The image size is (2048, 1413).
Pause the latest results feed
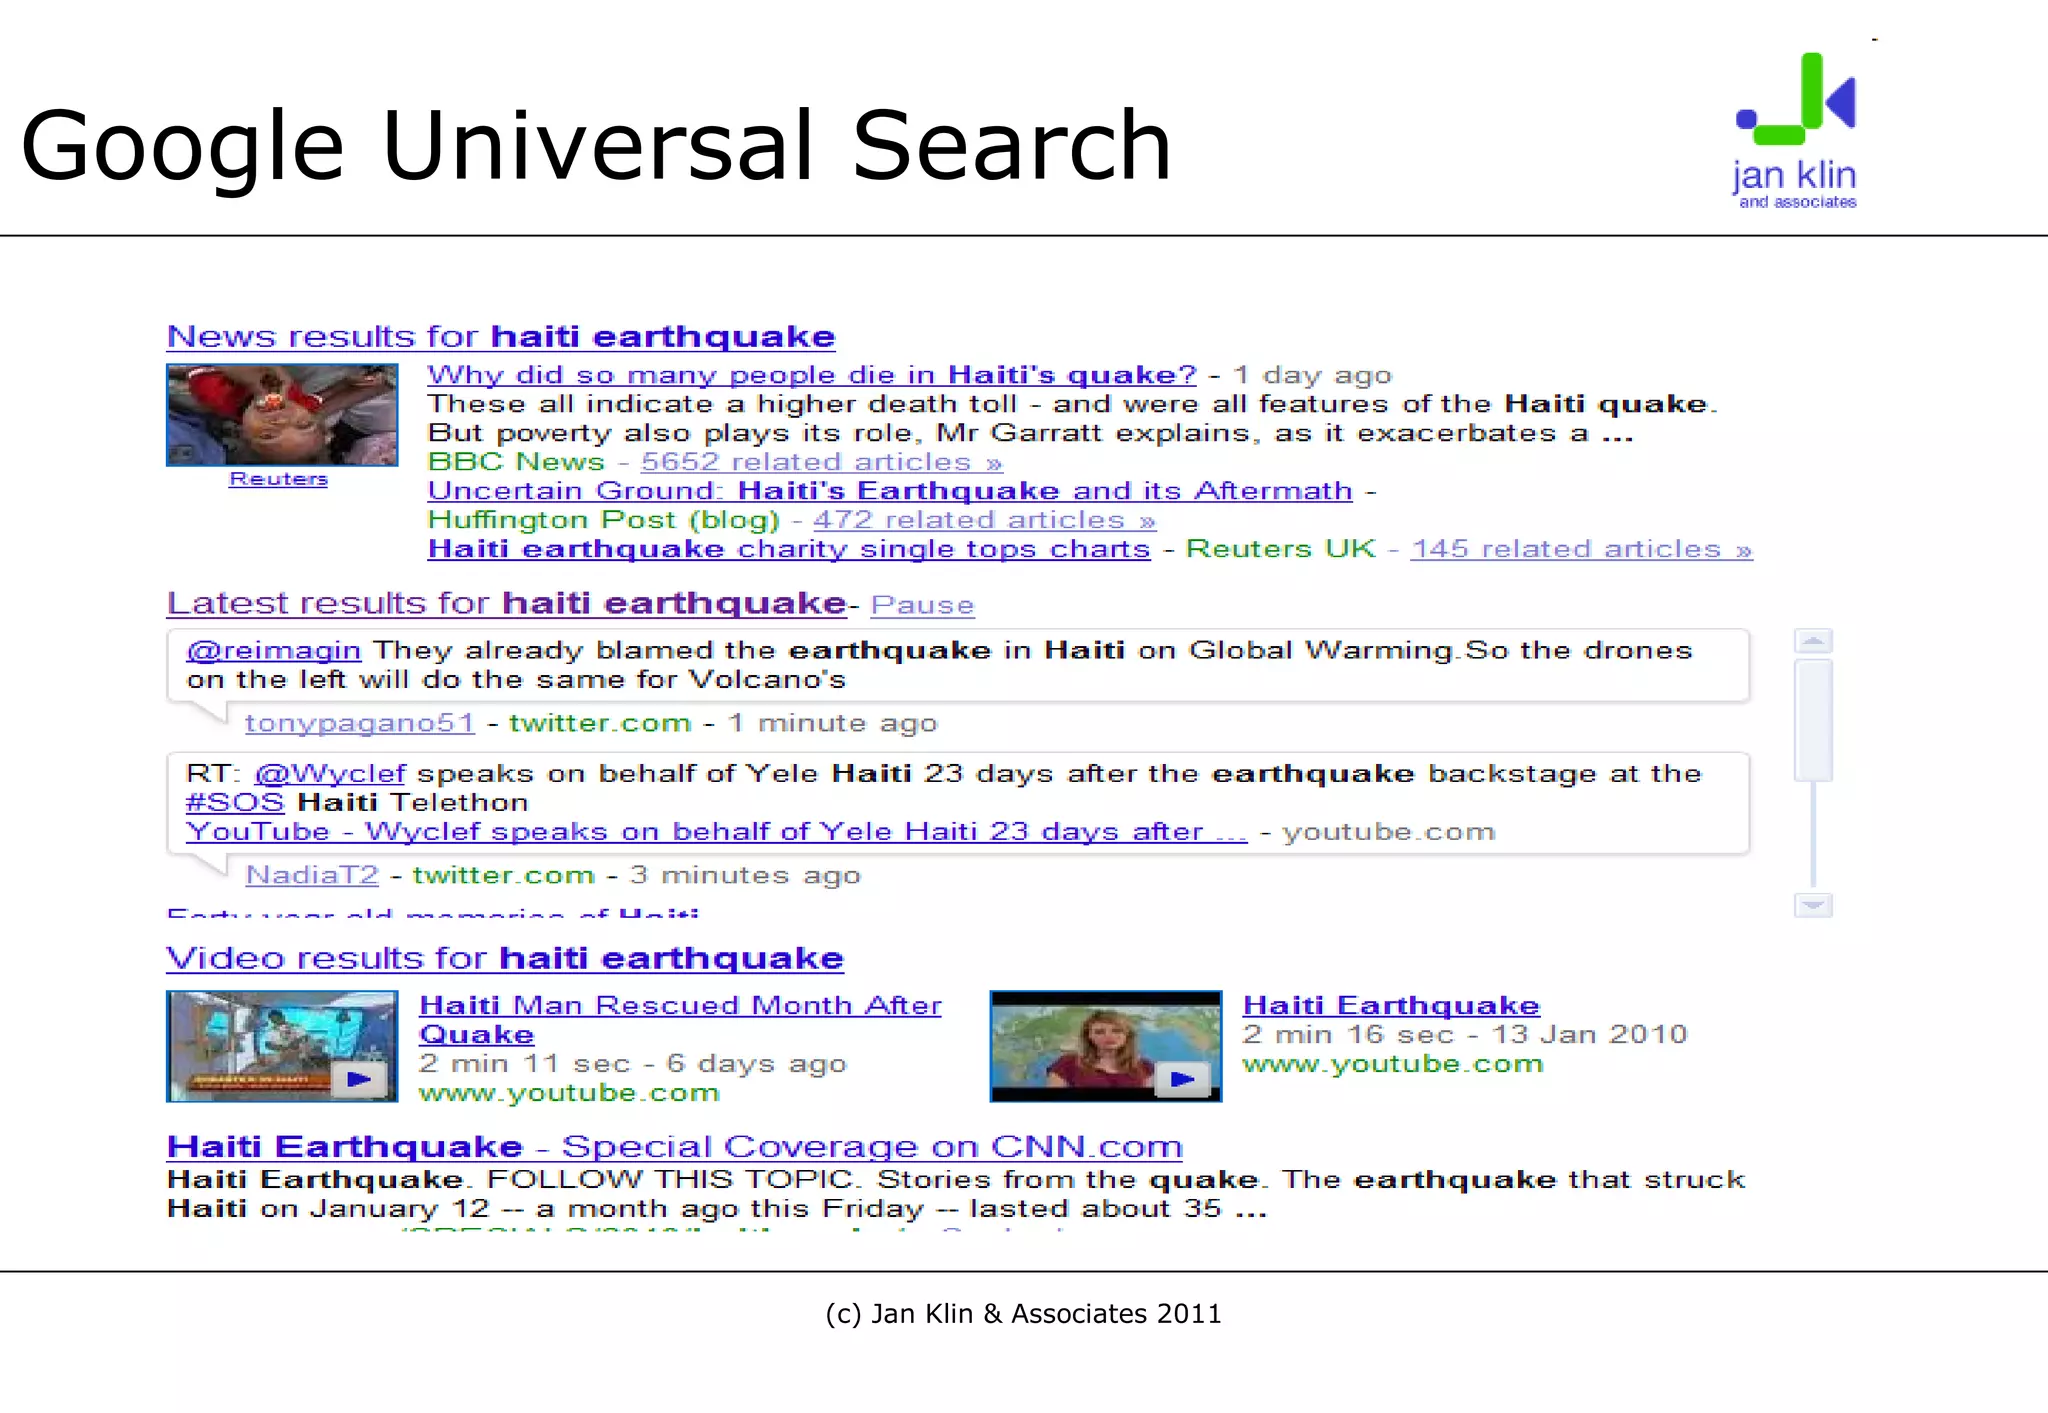(x=922, y=605)
